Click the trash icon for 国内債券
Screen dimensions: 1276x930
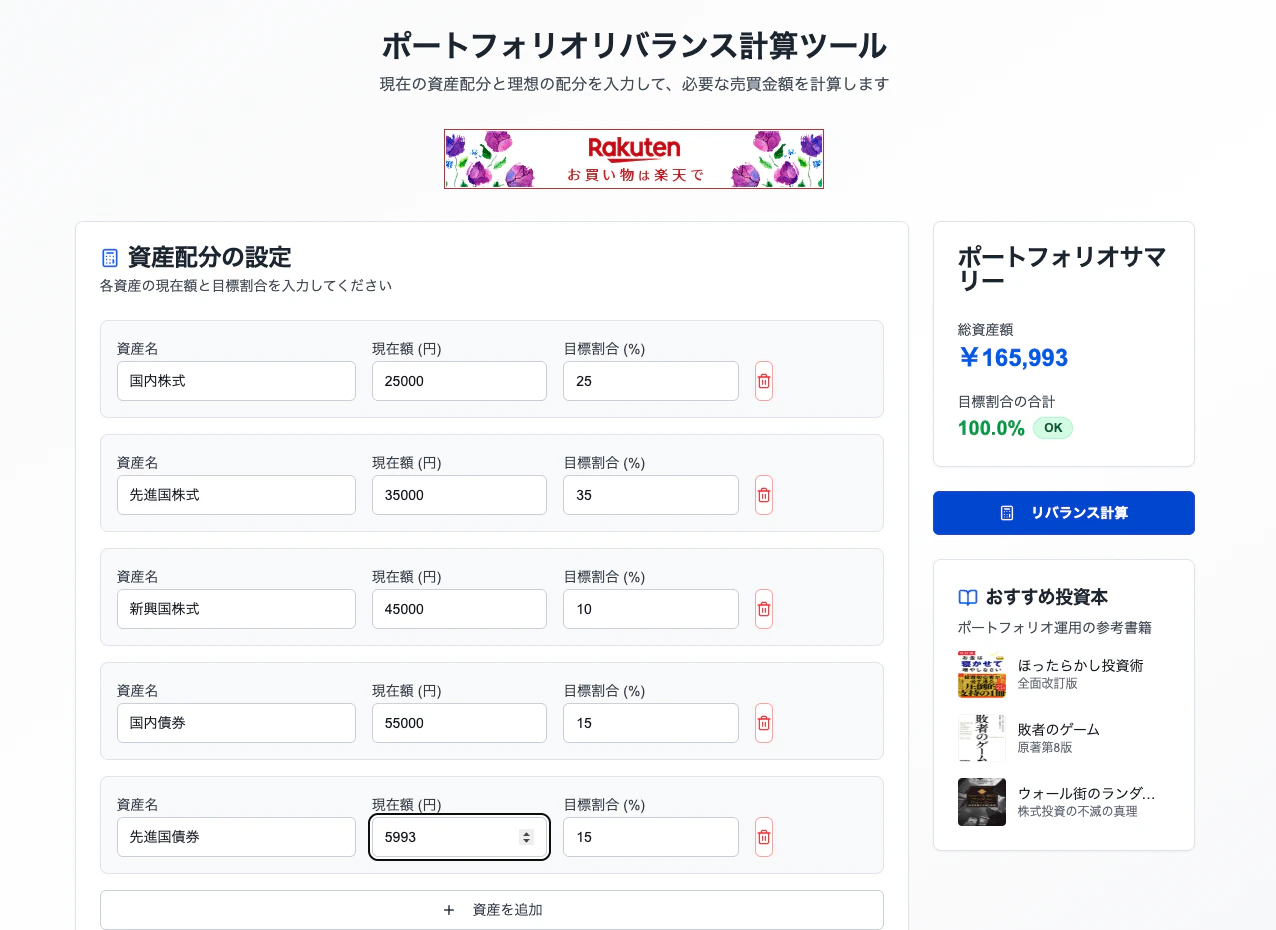tap(763, 723)
